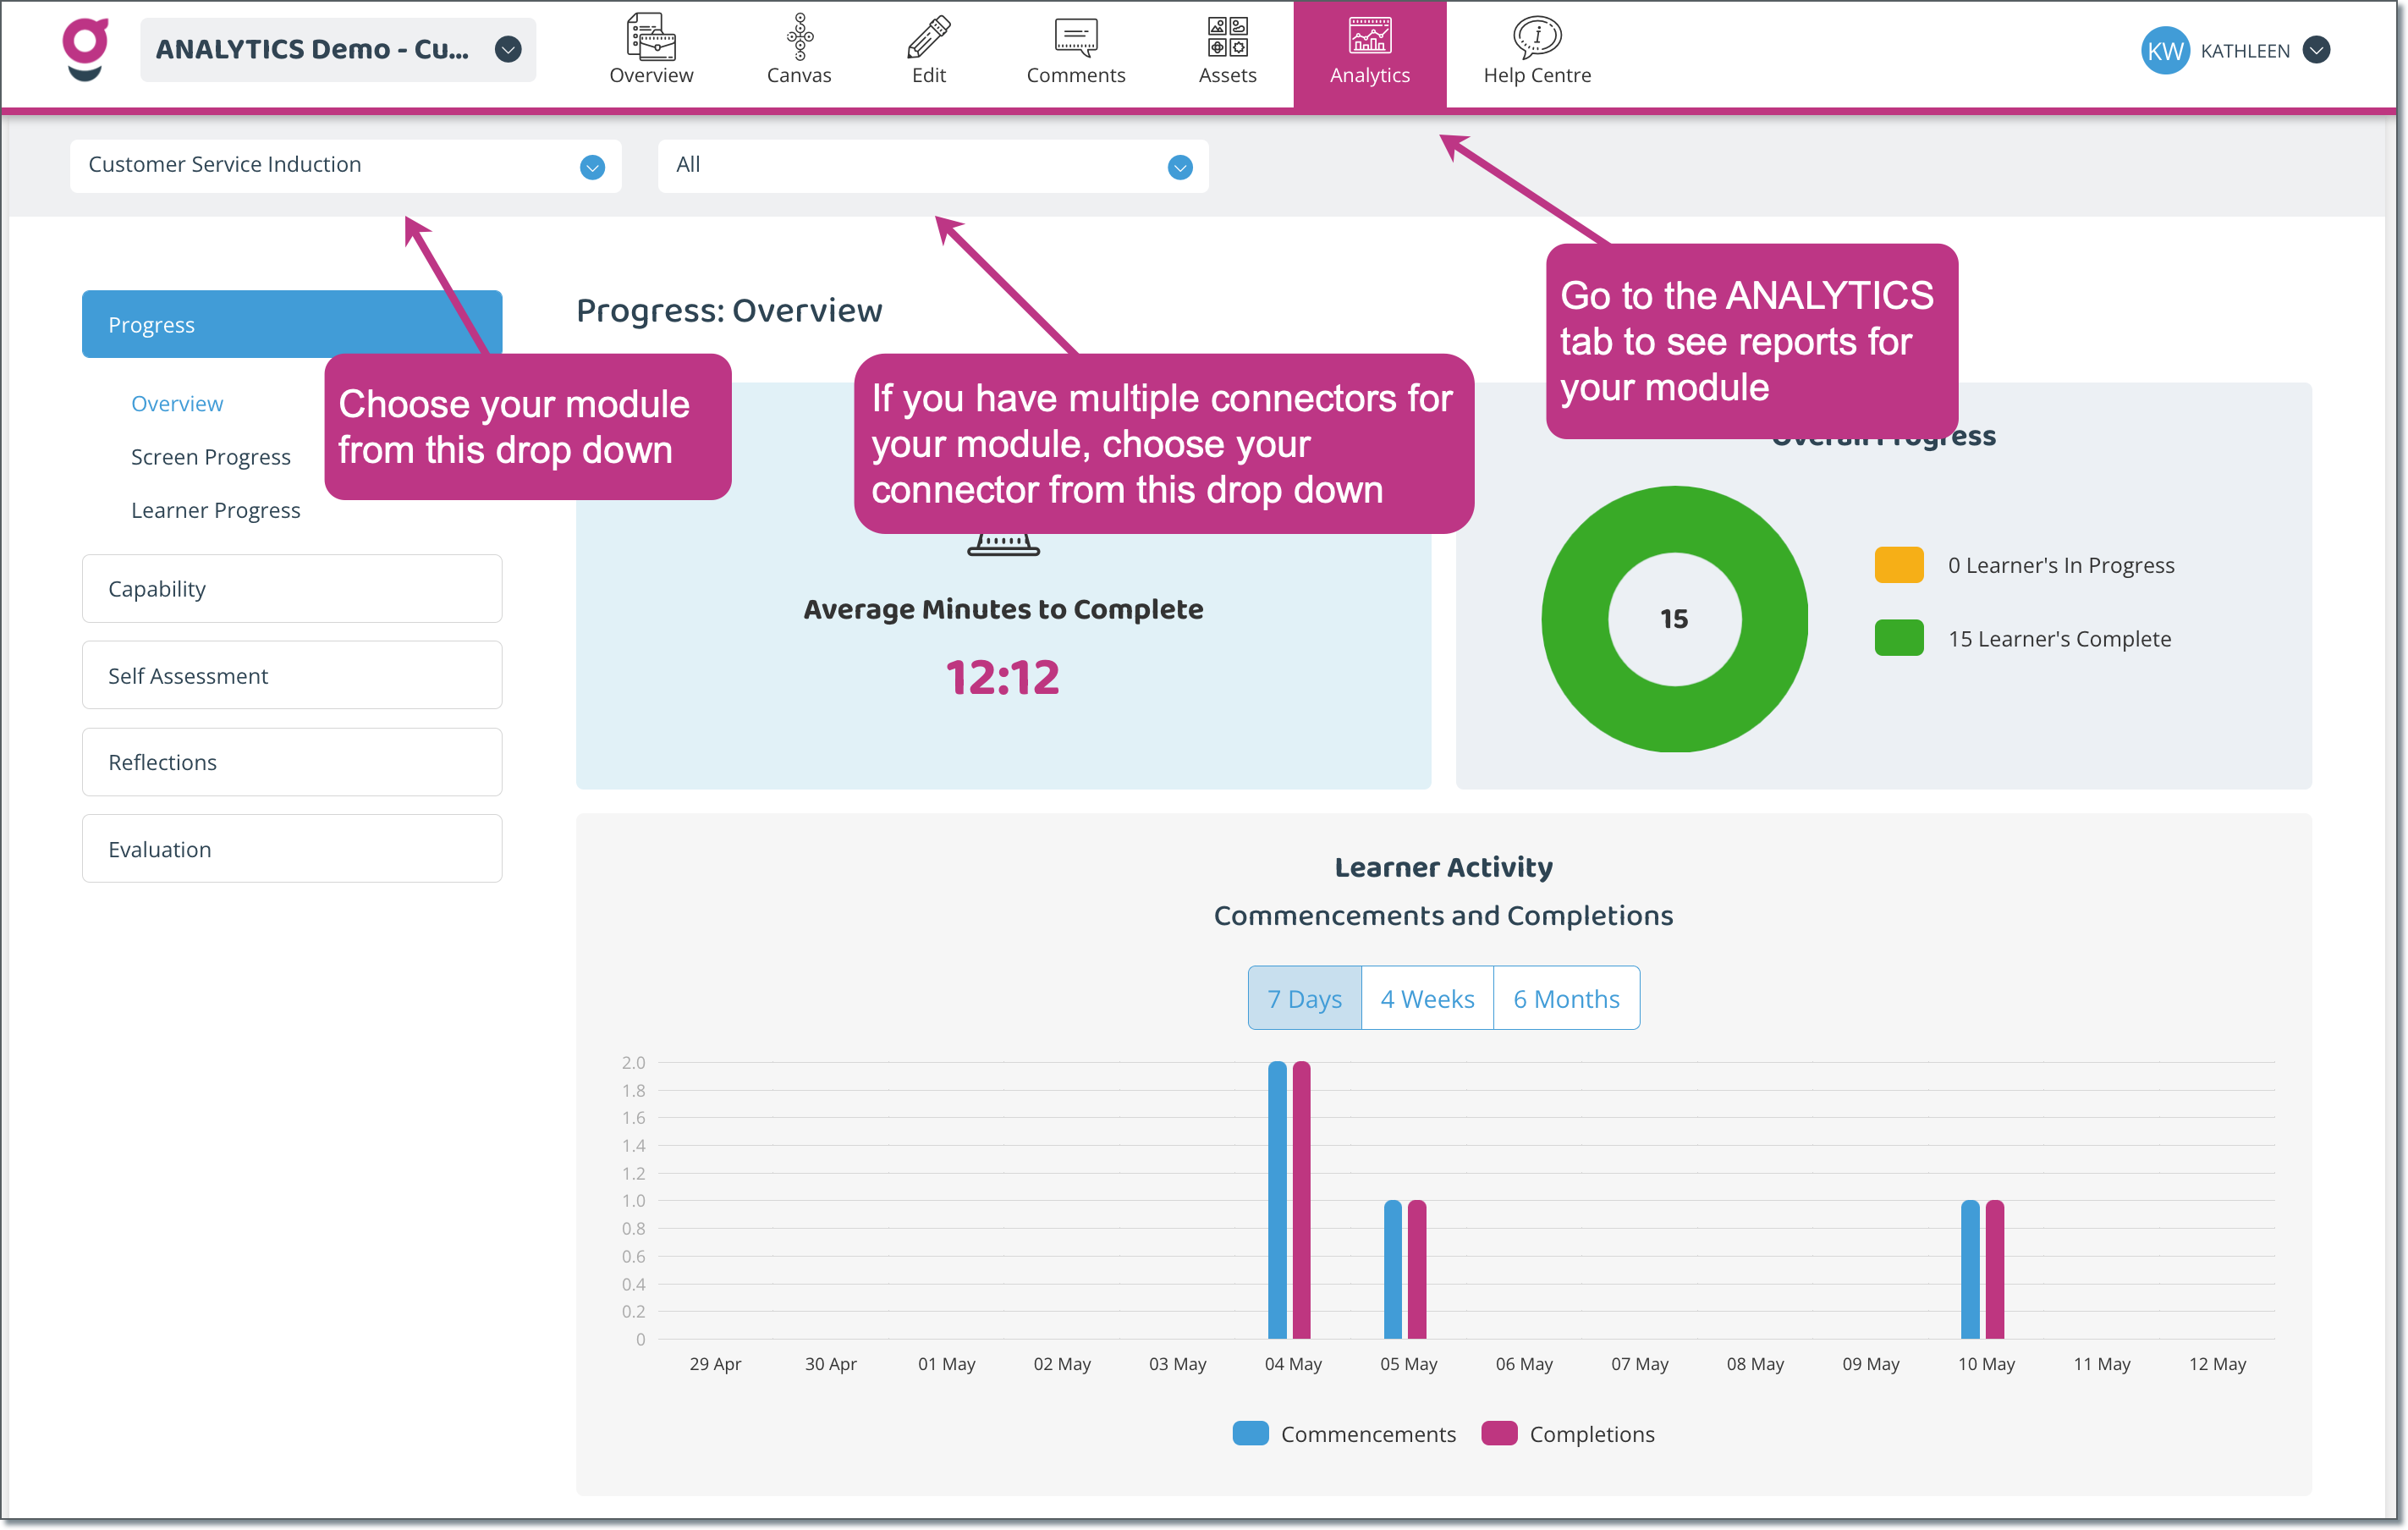Open the All connectors dropdown
The height and width of the screenshot is (1530, 2408).
pos(932,165)
